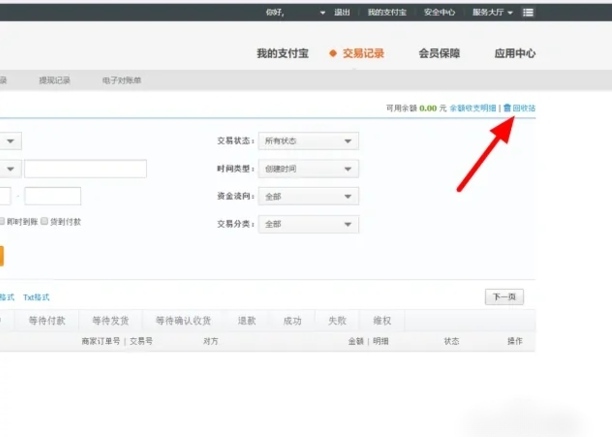Open the 交易状态 dropdown
The image size is (612, 437).
(308, 142)
